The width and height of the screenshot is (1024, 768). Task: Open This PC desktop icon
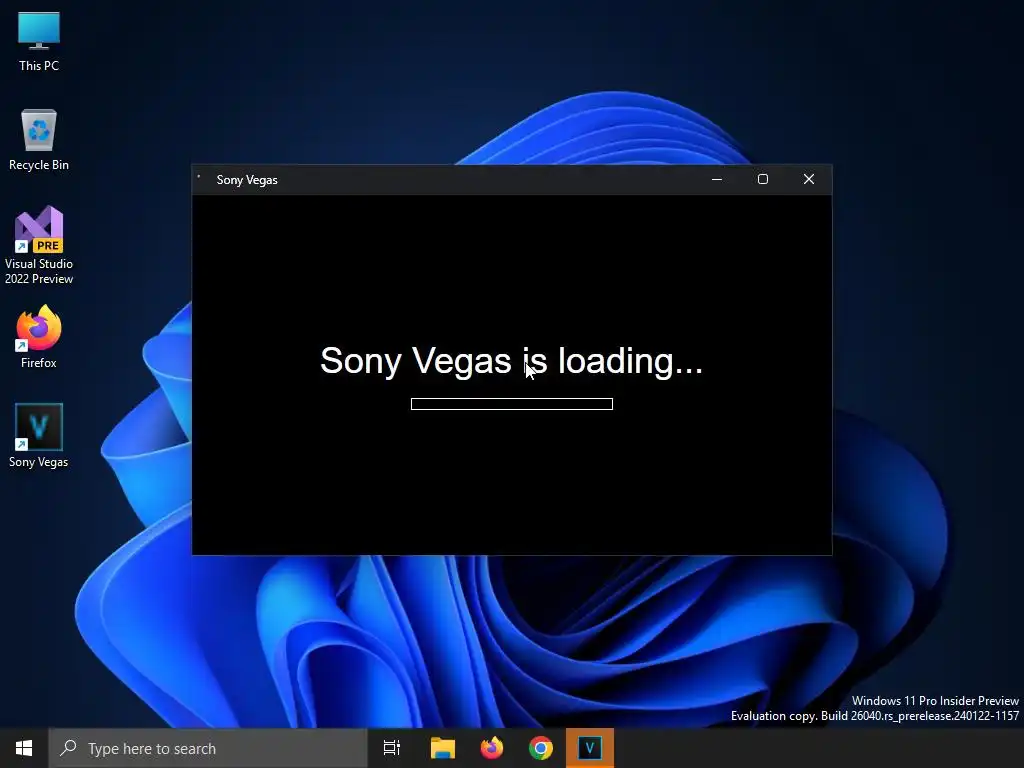pyautogui.click(x=39, y=41)
